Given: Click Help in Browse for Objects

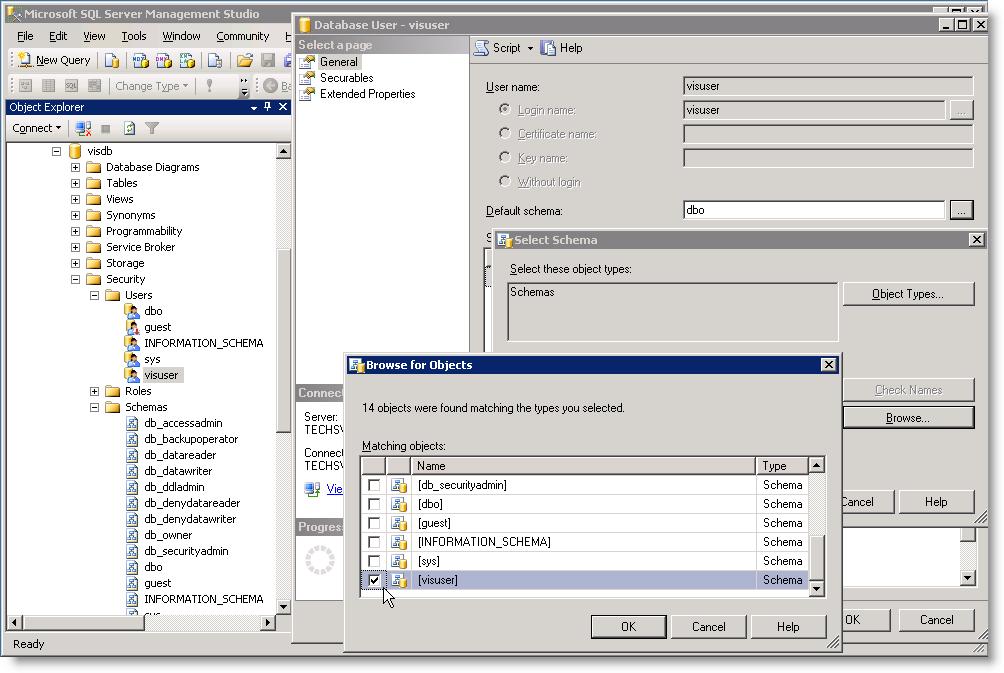Looking at the screenshot, I should click(788, 627).
